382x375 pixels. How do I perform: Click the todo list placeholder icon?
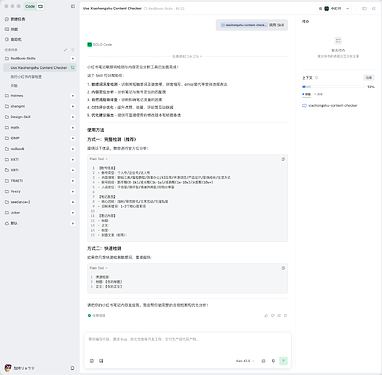click(338, 41)
